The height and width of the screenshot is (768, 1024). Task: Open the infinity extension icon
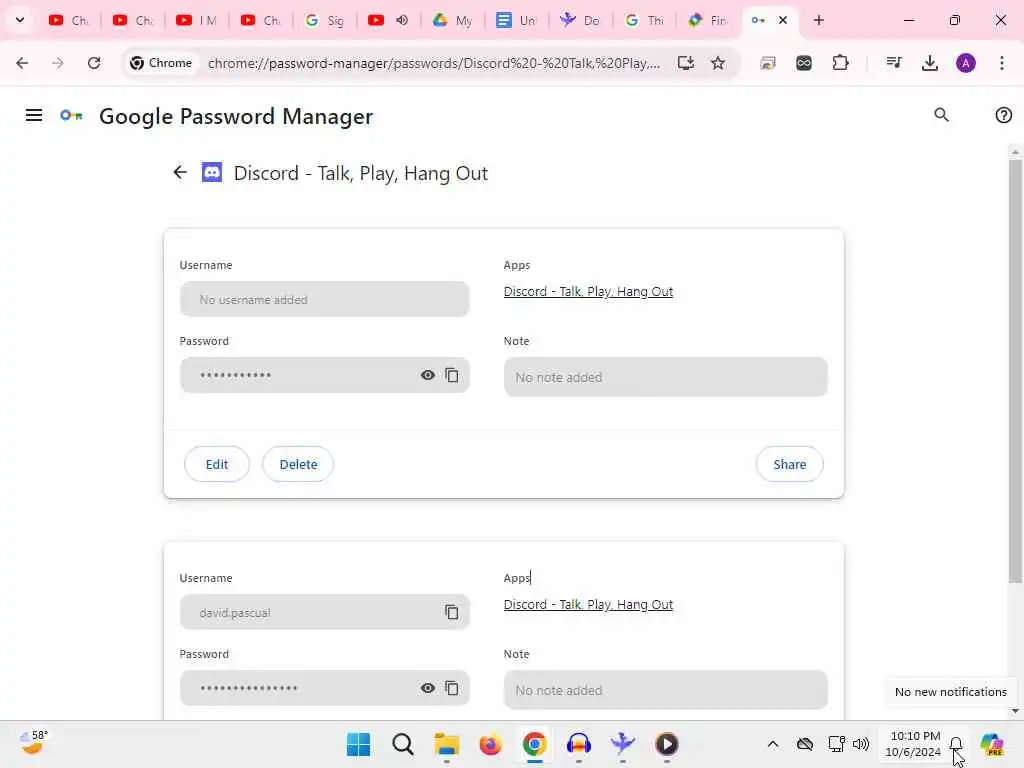tap(804, 63)
